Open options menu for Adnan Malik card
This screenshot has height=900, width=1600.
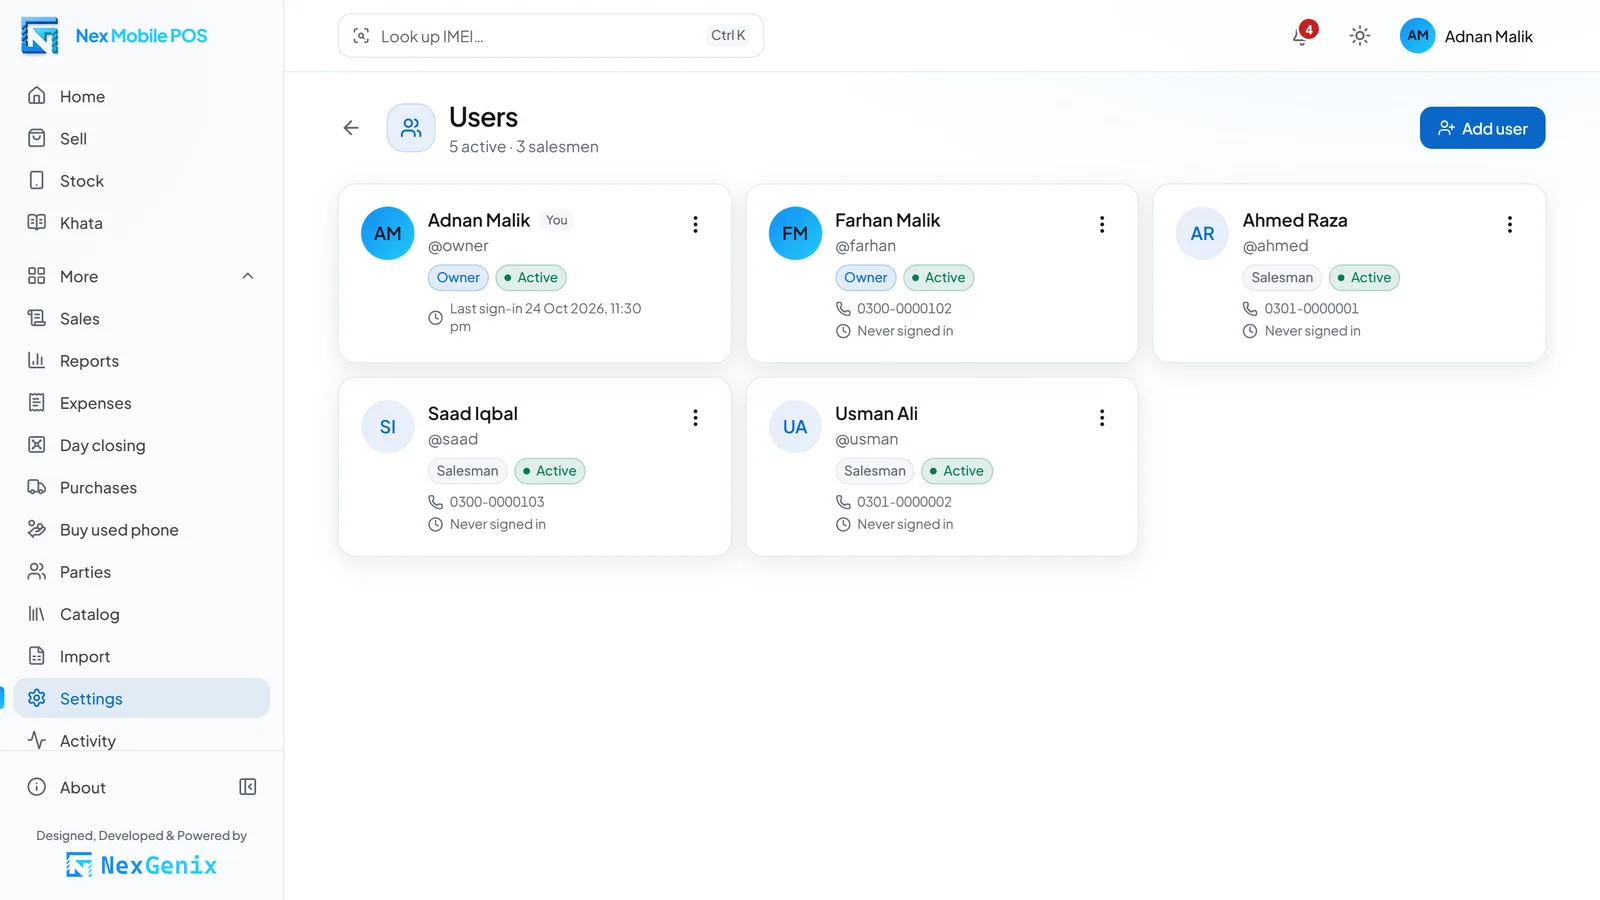click(695, 225)
